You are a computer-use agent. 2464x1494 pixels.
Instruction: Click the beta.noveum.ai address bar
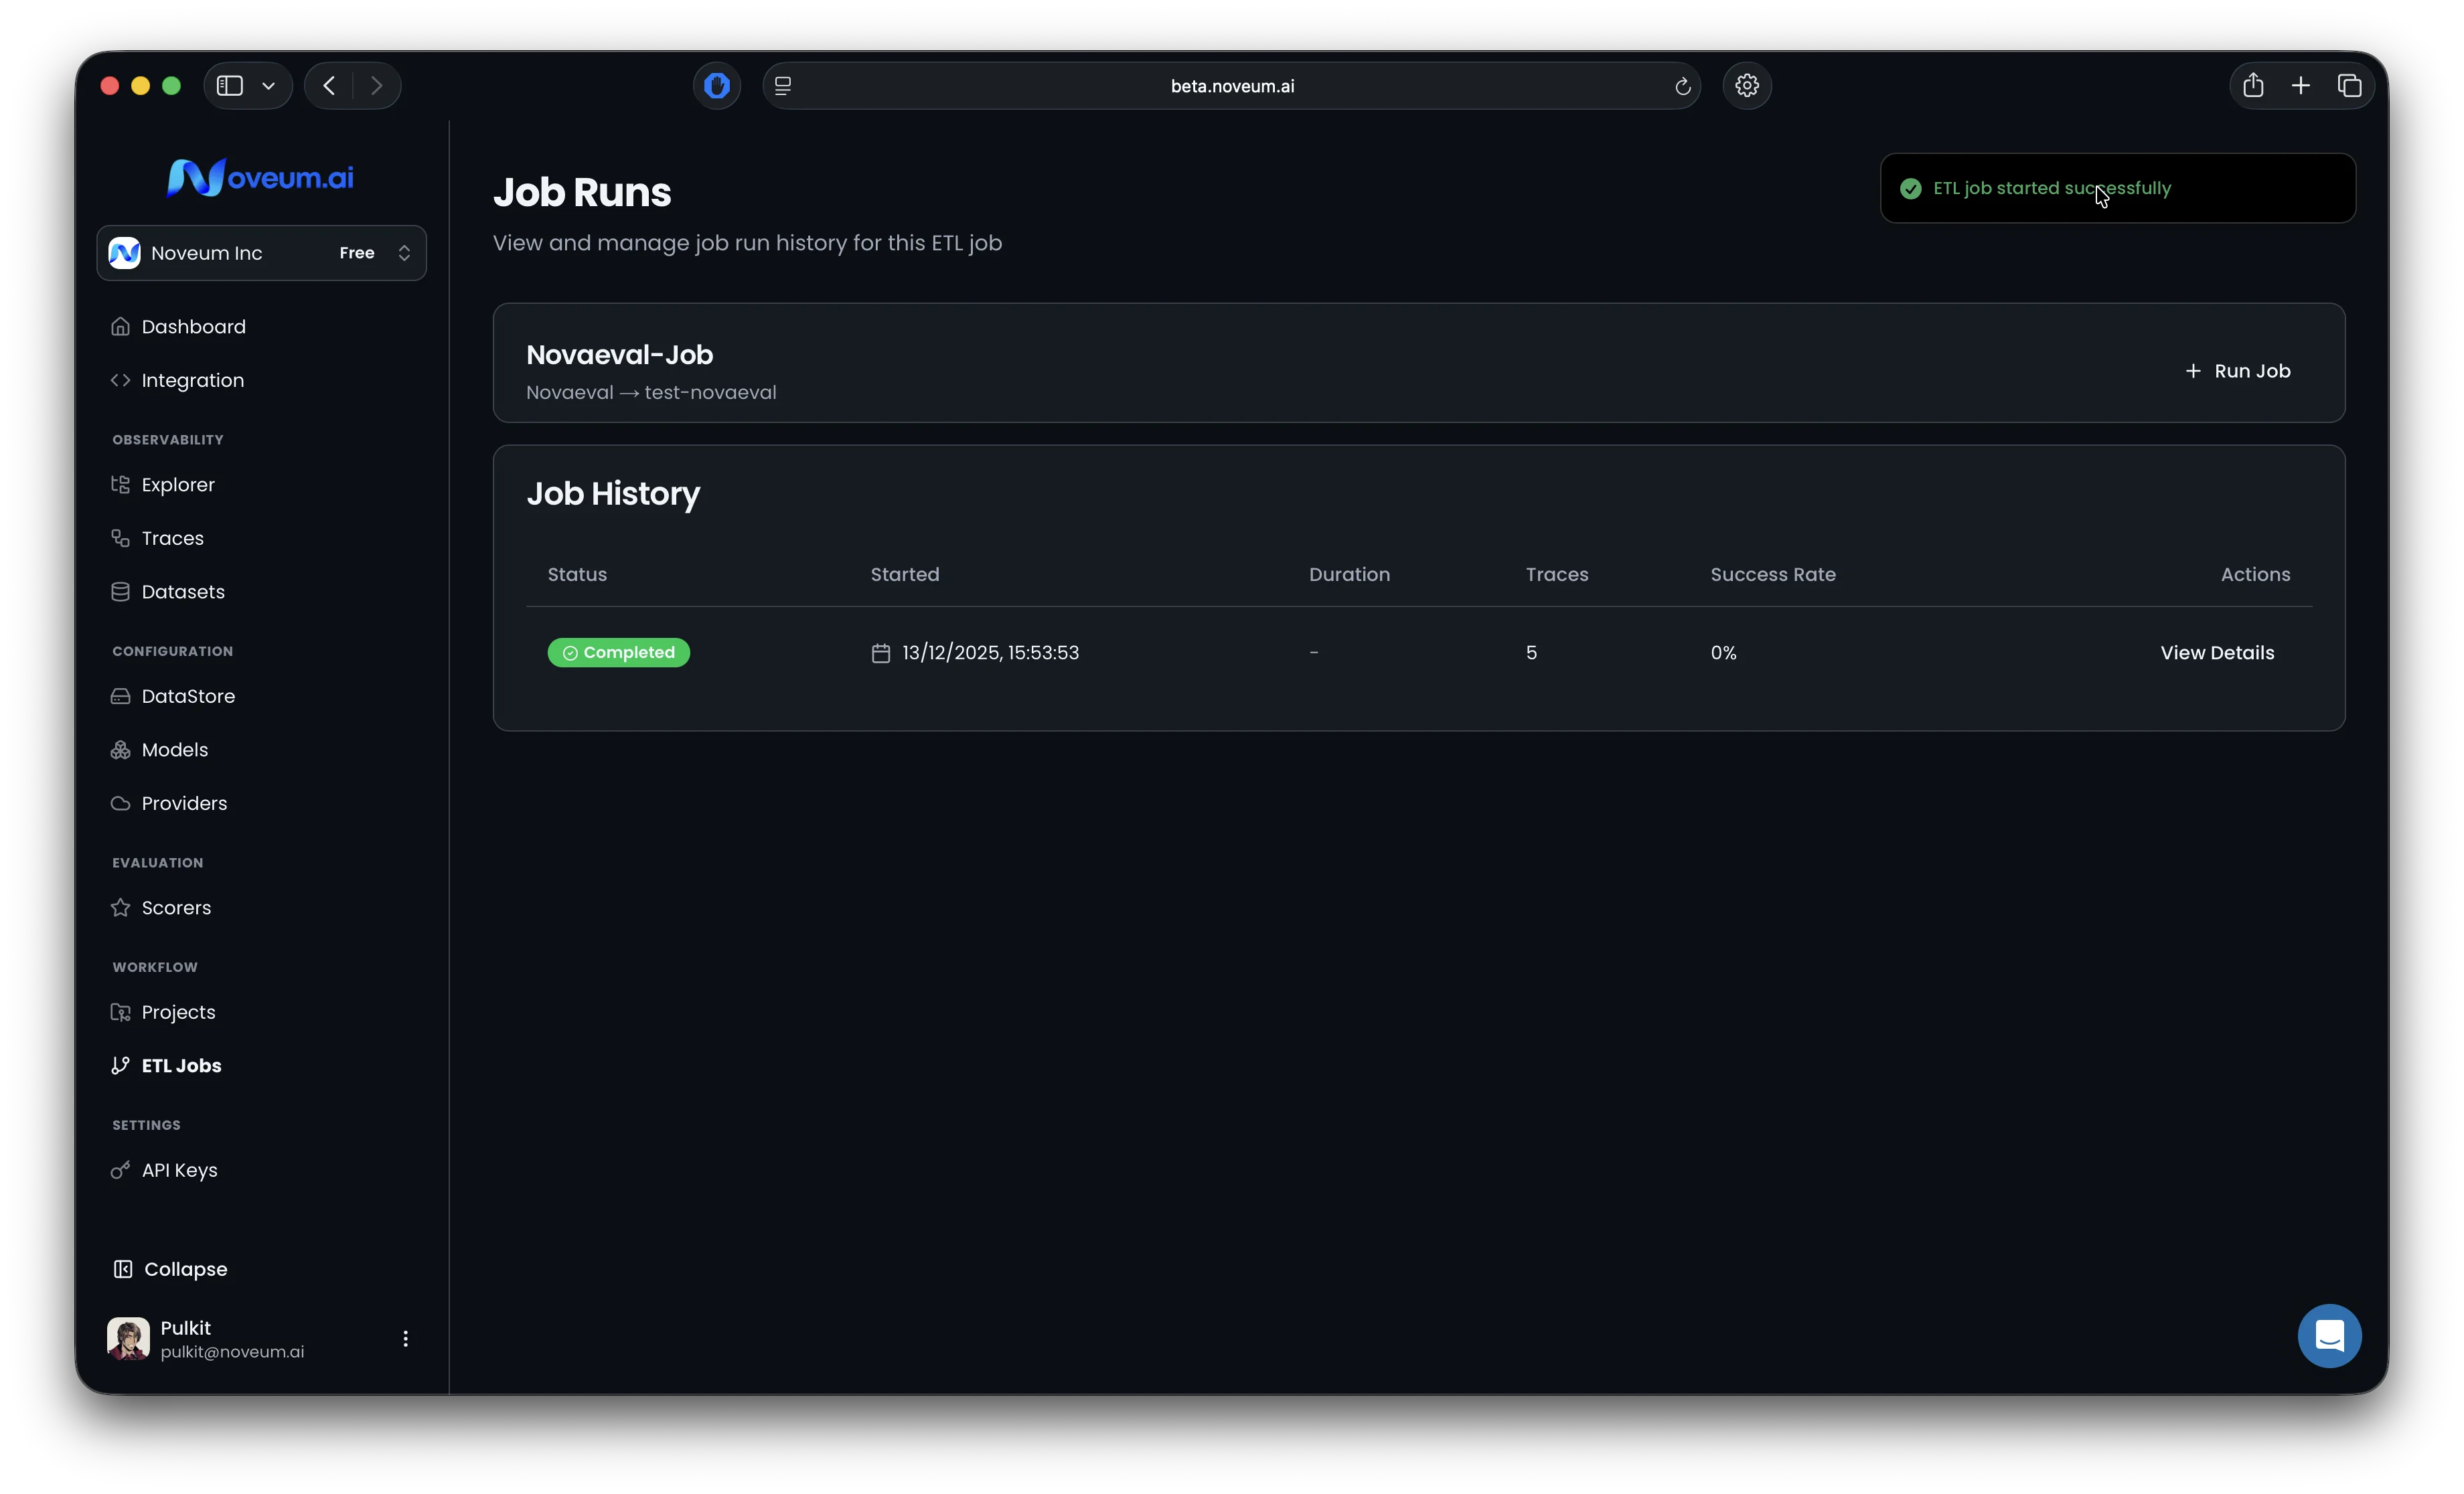click(x=1231, y=86)
